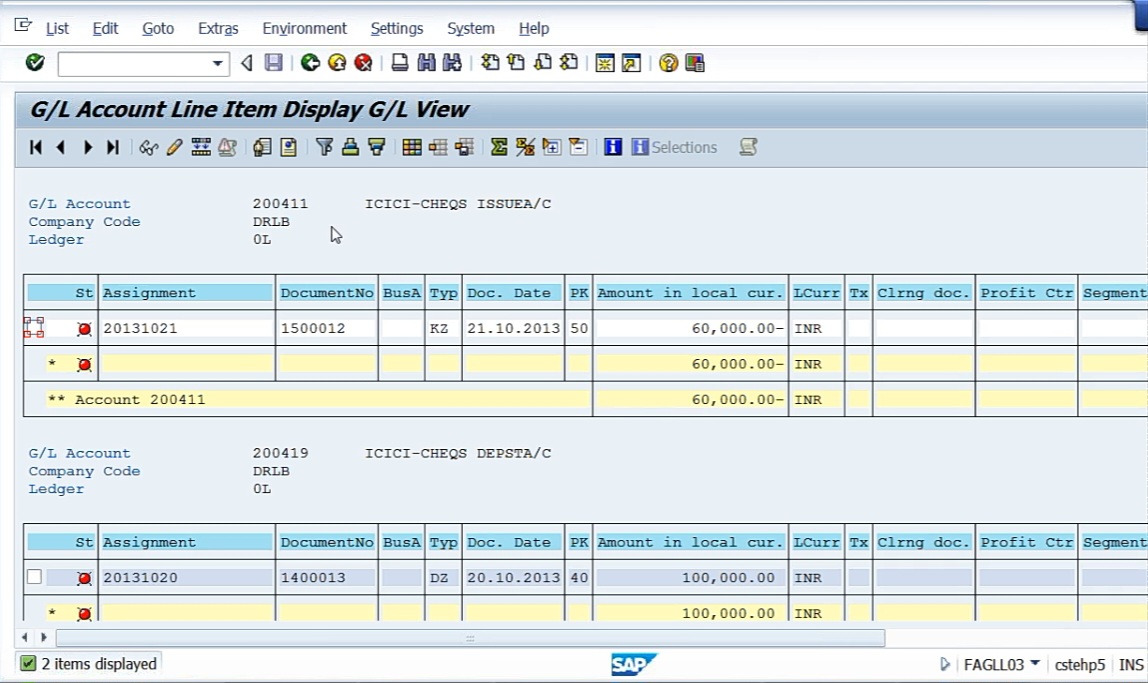1148x683 pixels.
Task: Click the Assignment column header for account 200411
Action: click(186, 293)
